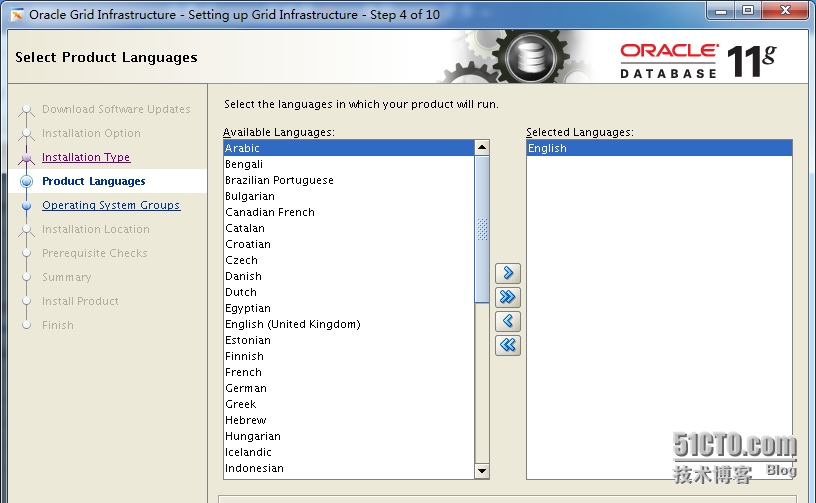Select Catalan in the list

pyautogui.click(x=349, y=228)
